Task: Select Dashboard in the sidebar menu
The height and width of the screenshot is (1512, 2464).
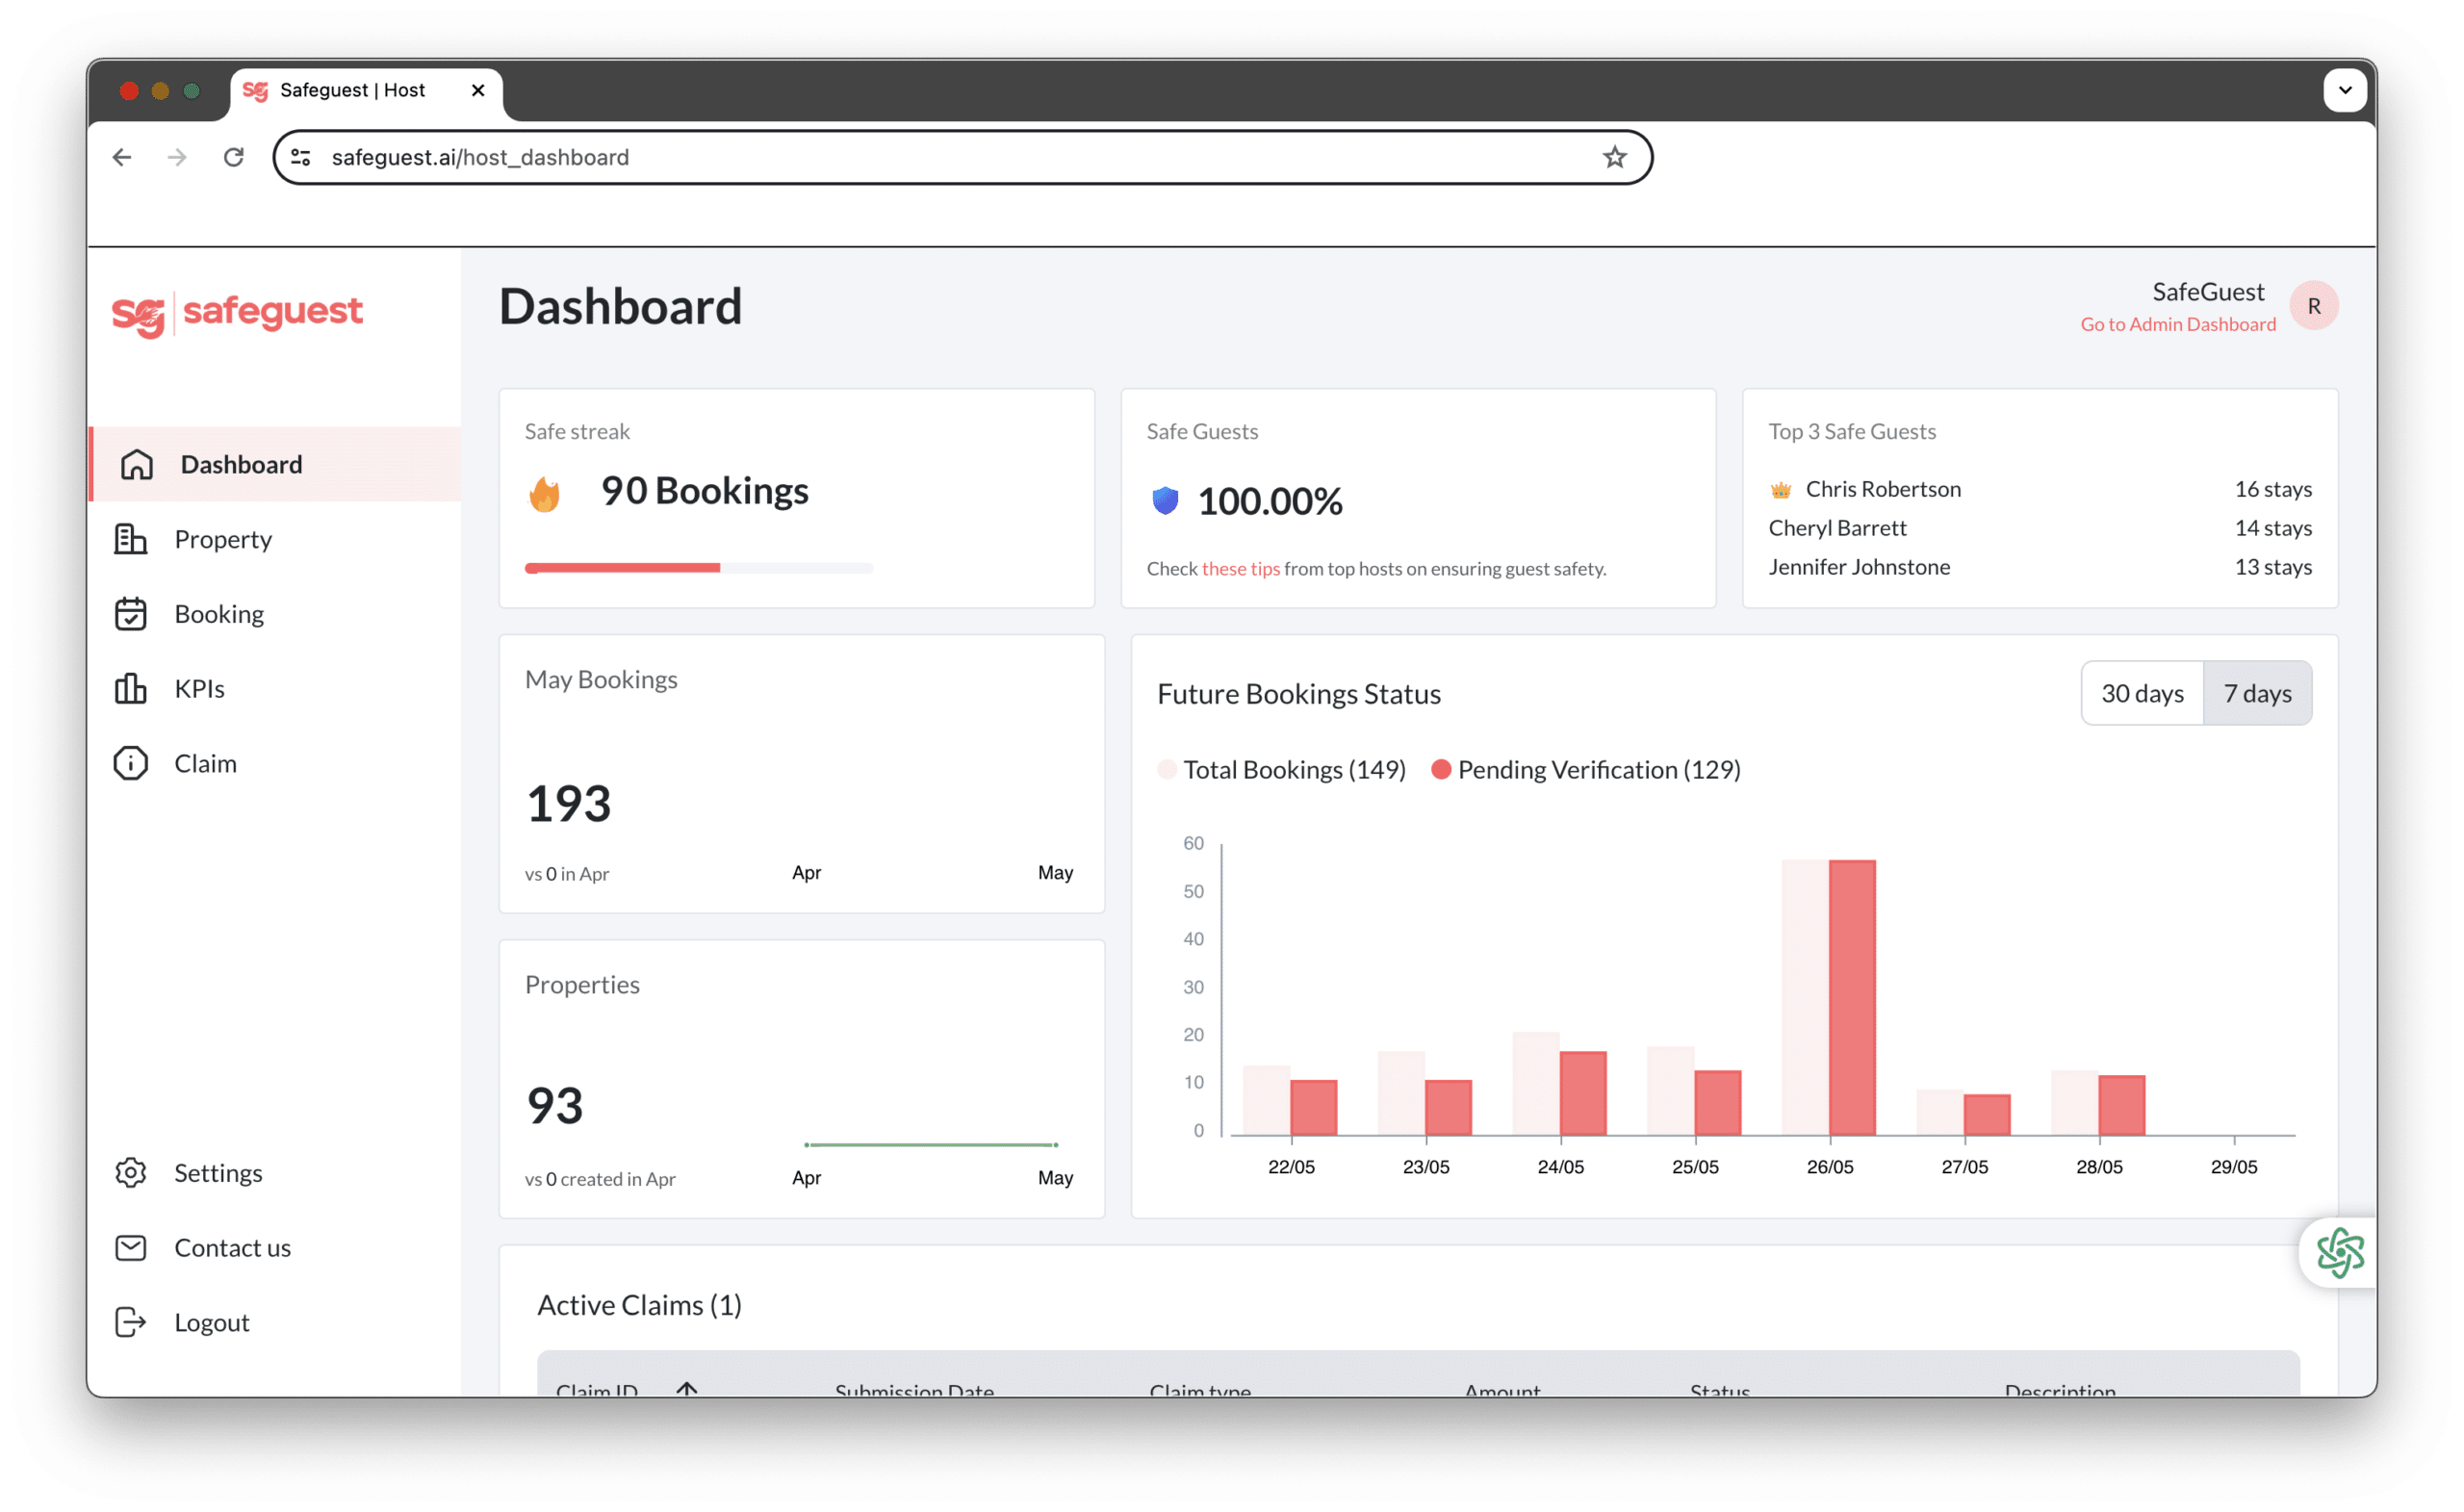Action: click(x=240, y=464)
